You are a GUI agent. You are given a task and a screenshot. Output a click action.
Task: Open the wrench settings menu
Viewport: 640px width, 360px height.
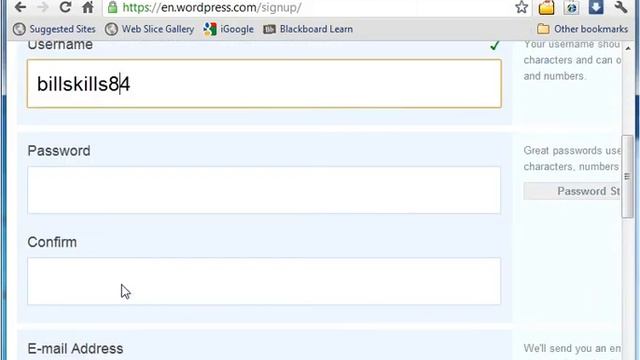620,7
